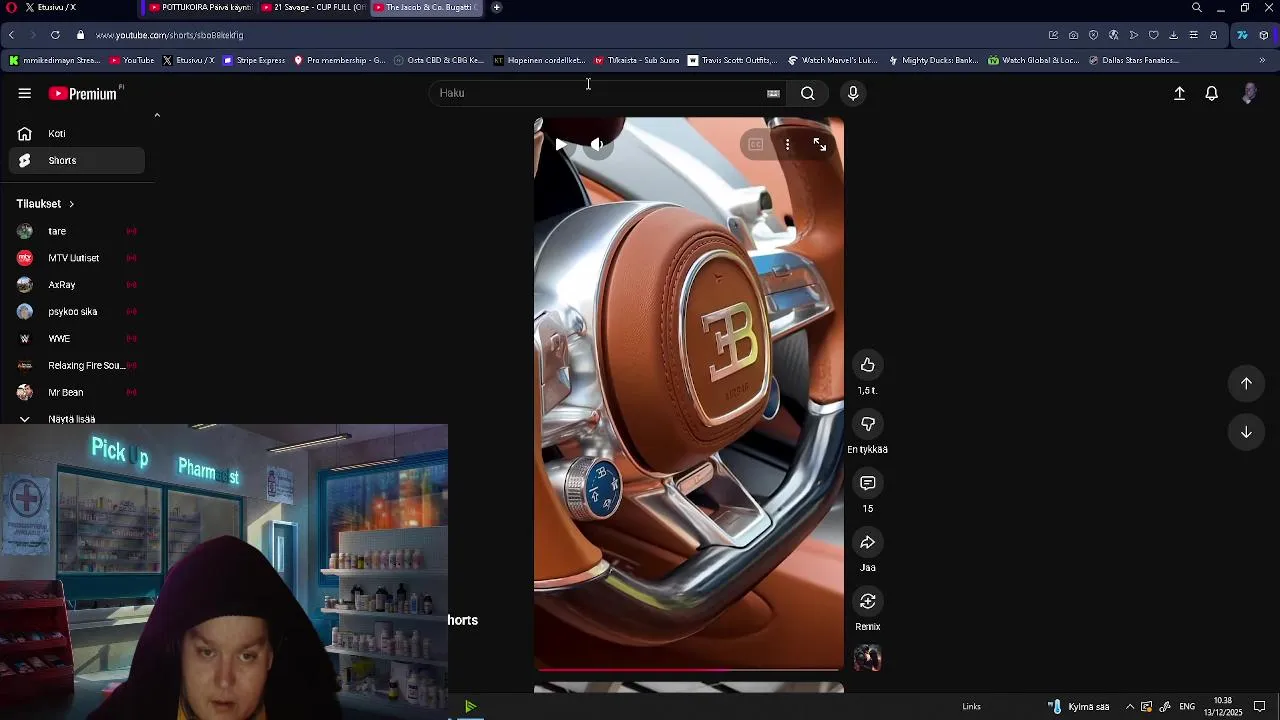The height and width of the screenshot is (720, 1280).
Task: Open the psykoo sika channel
Action: (x=77, y=312)
